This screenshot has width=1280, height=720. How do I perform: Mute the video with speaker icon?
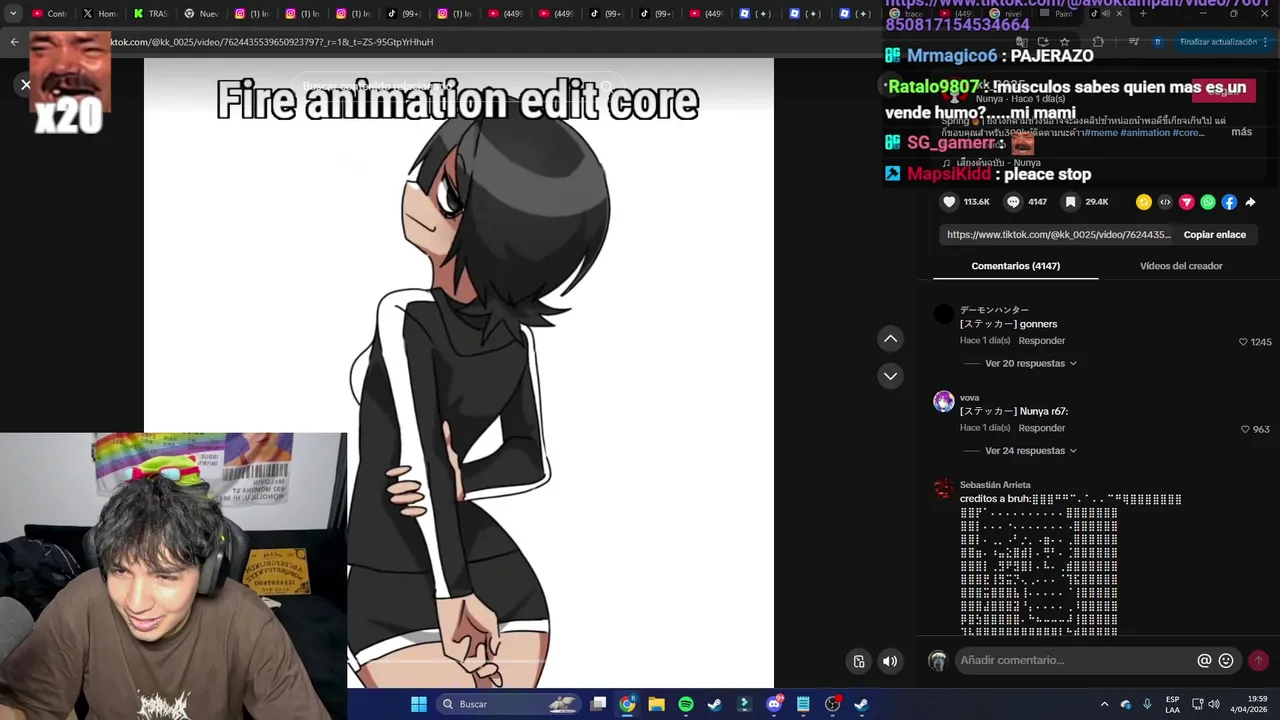(x=890, y=661)
